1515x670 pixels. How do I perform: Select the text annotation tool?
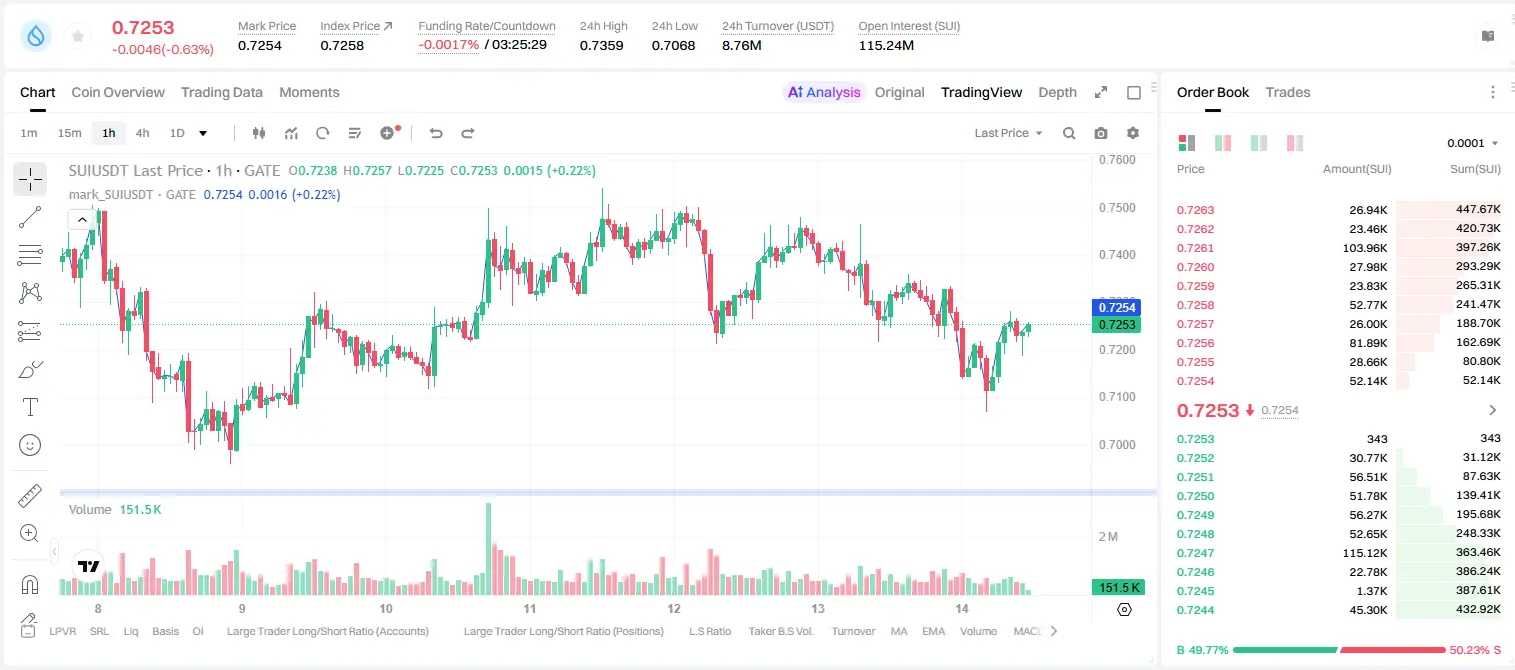30,407
